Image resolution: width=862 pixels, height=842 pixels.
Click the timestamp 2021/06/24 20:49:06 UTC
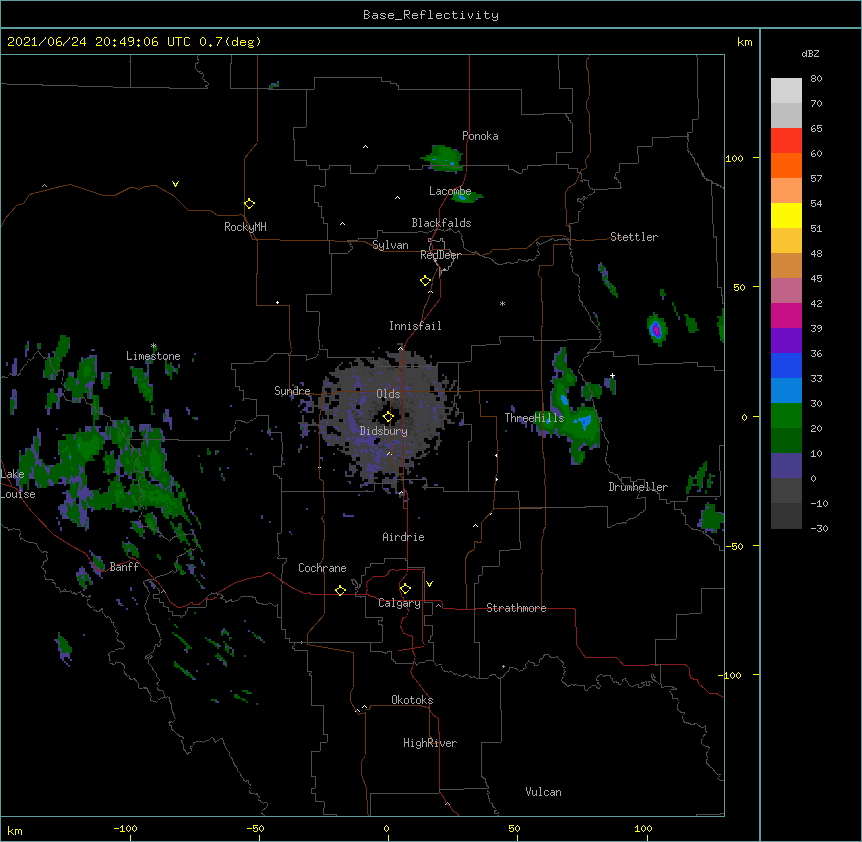99,42
